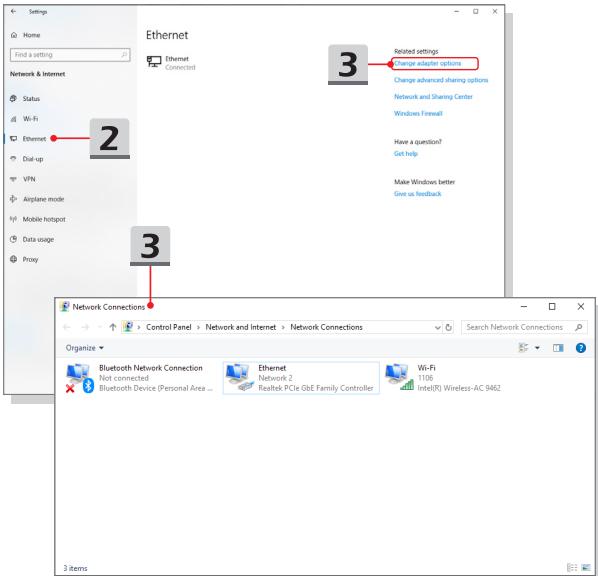Click the Forward arrow in Network Connections
The height and width of the screenshot is (576, 598).
pyautogui.click(x=85, y=327)
